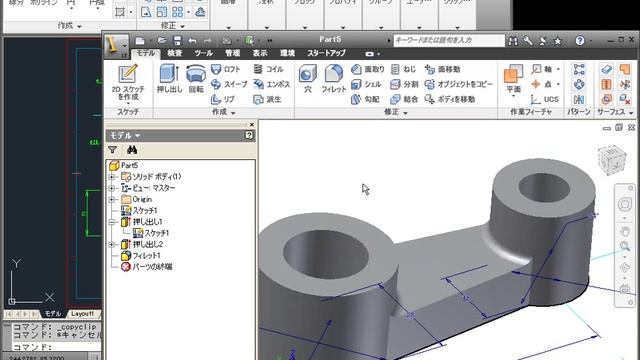The image size is (640, 360).
Task: Select Part5 root in model tree
Action: pos(124,165)
